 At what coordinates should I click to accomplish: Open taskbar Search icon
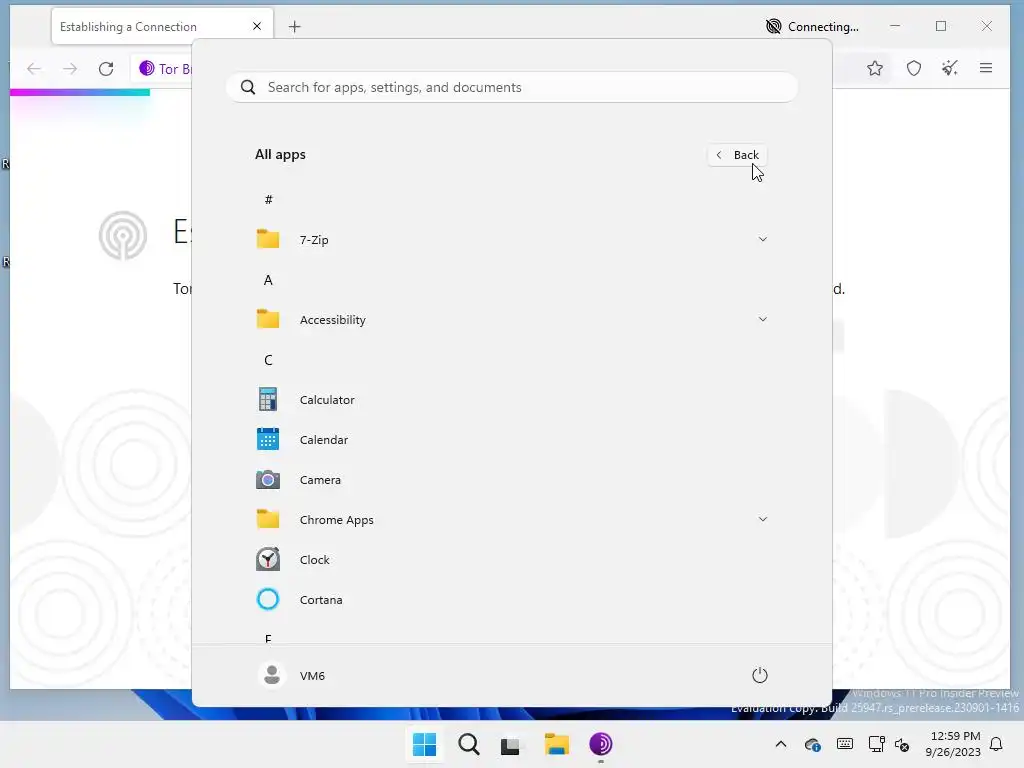click(468, 744)
